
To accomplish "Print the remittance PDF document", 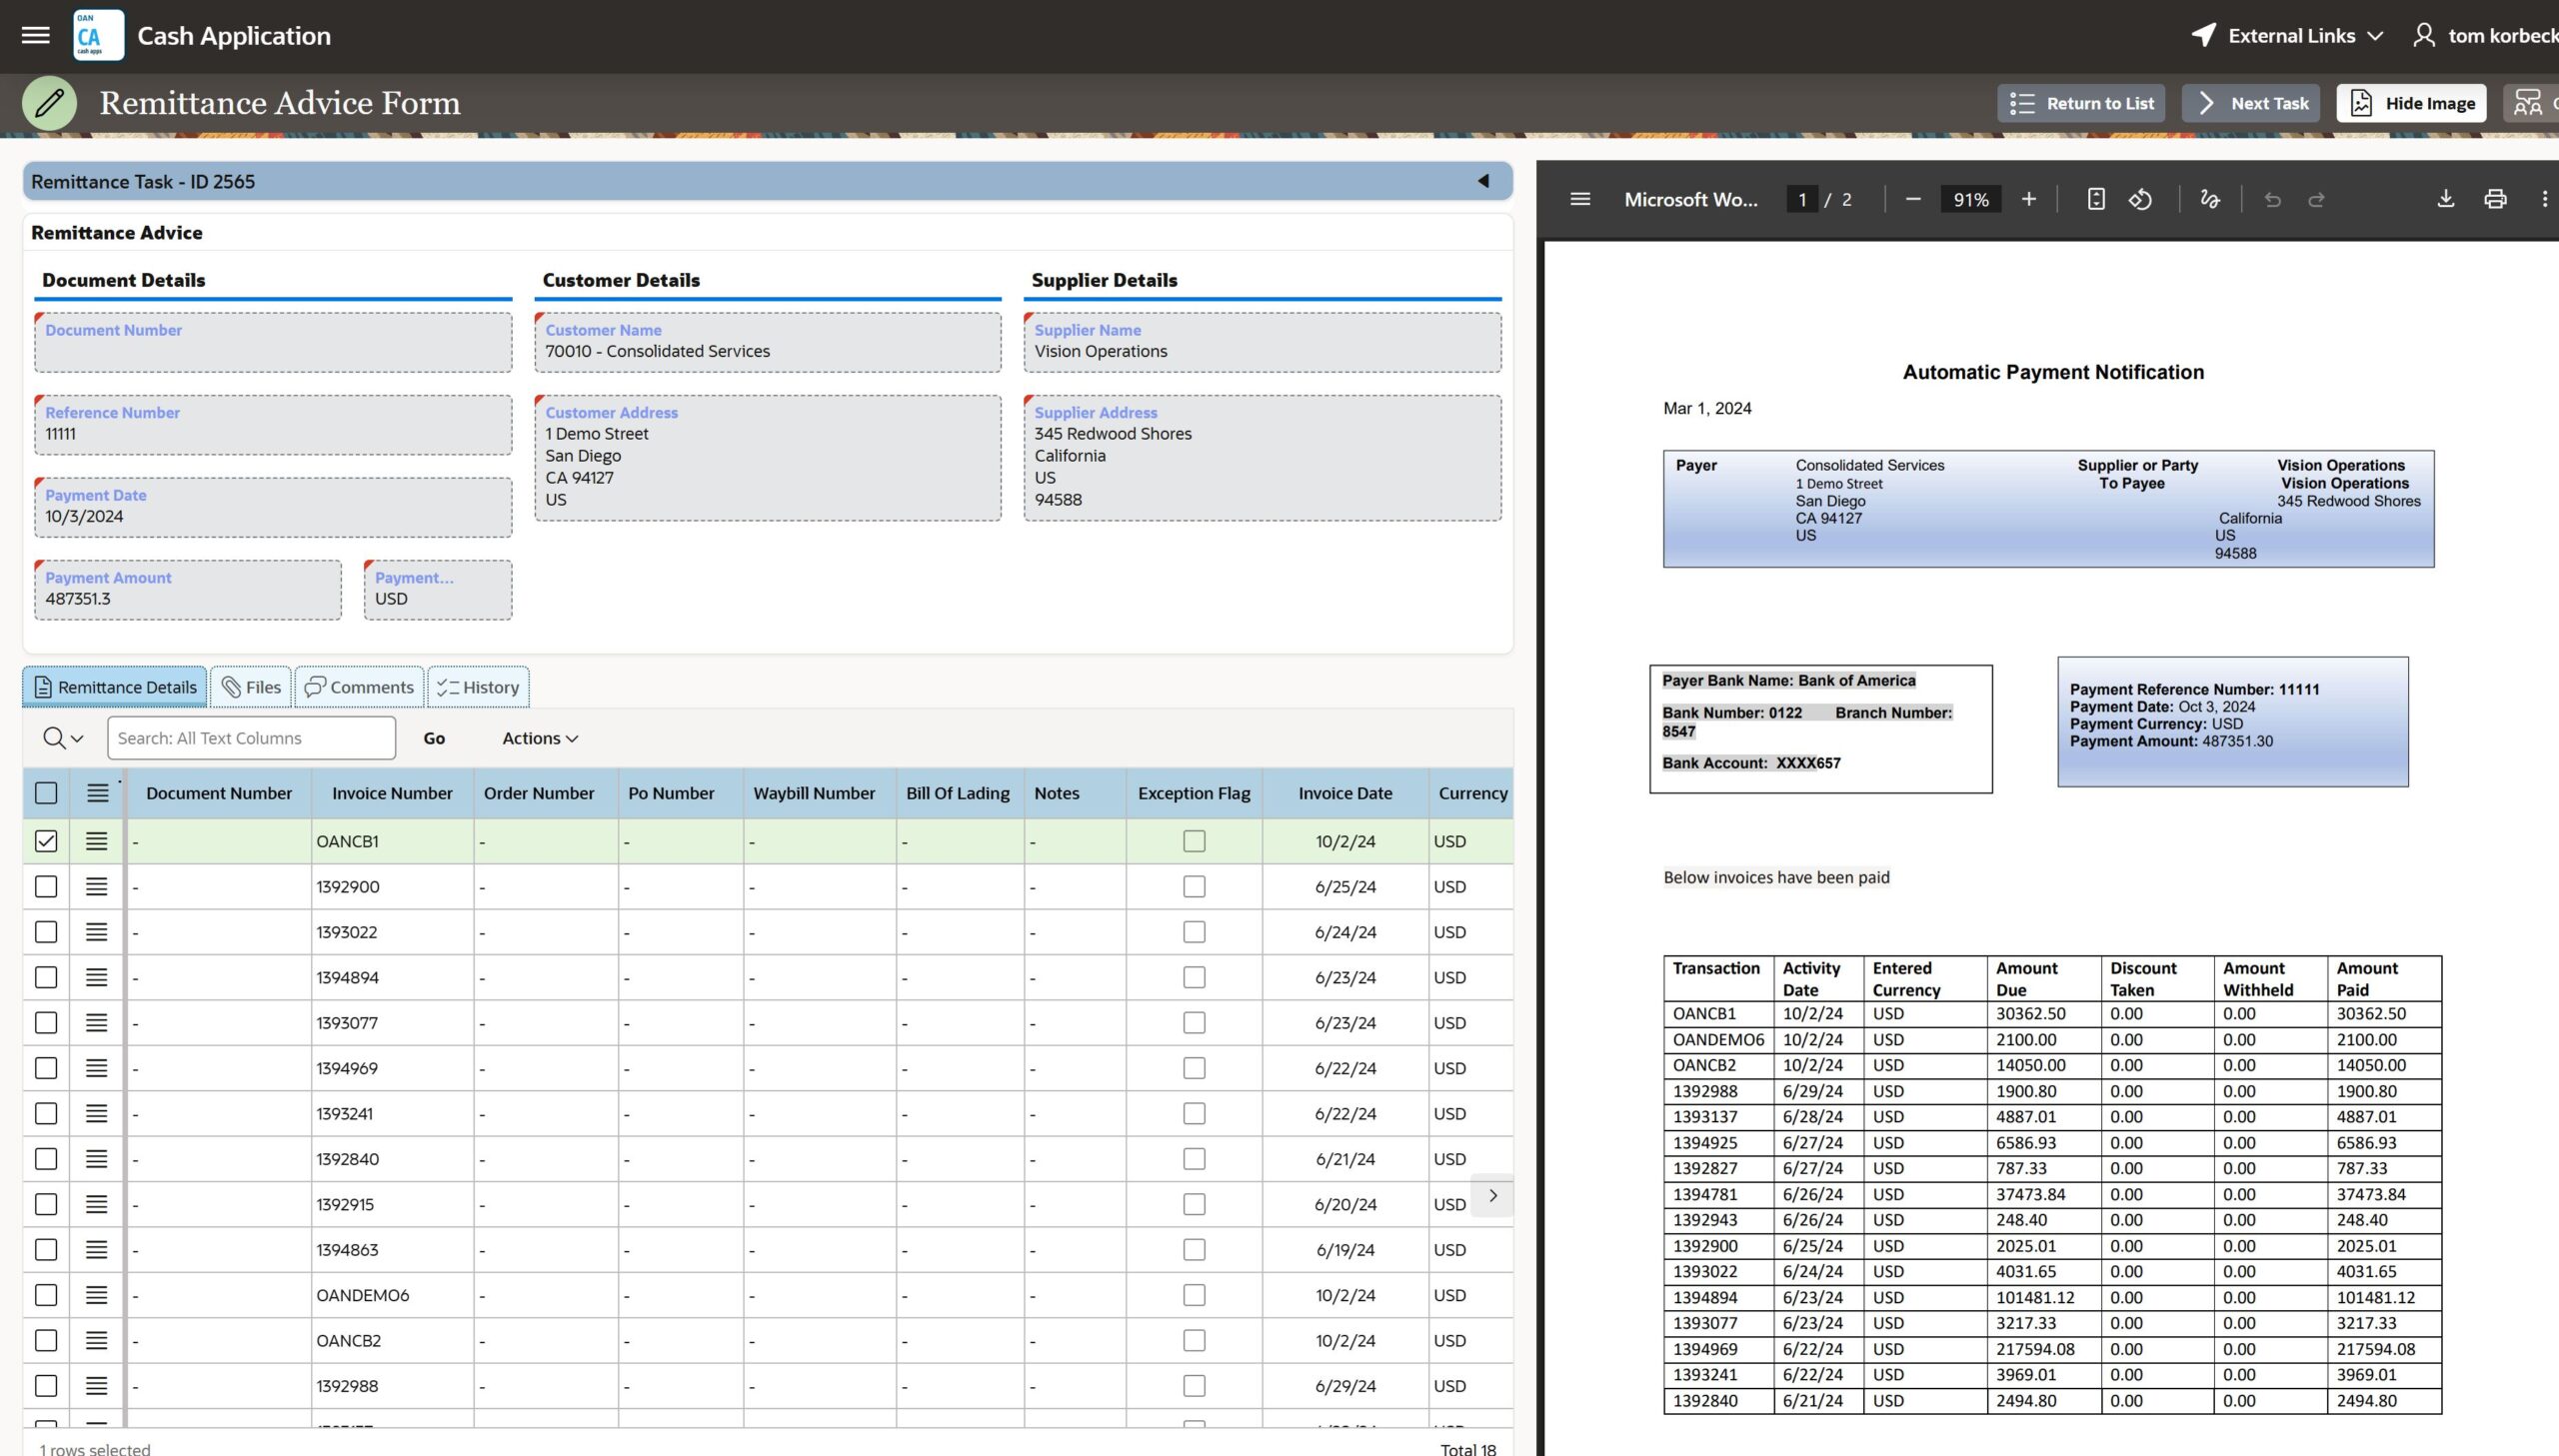I will coord(2495,199).
